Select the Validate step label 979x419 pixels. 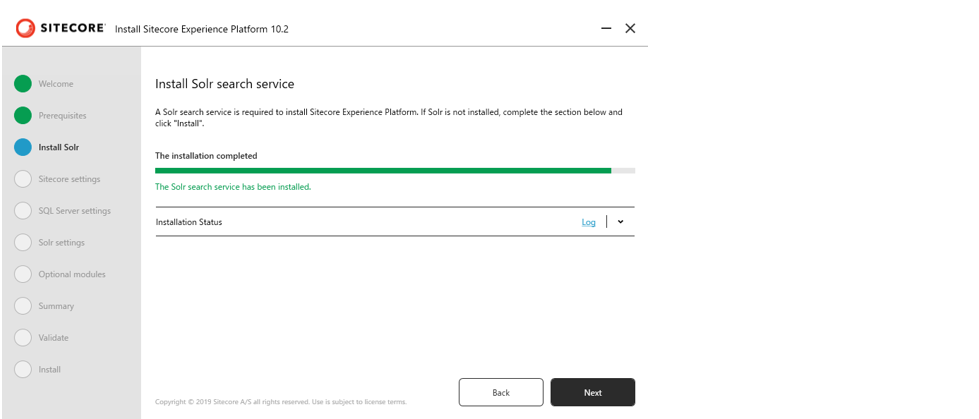click(x=54, y=338)
